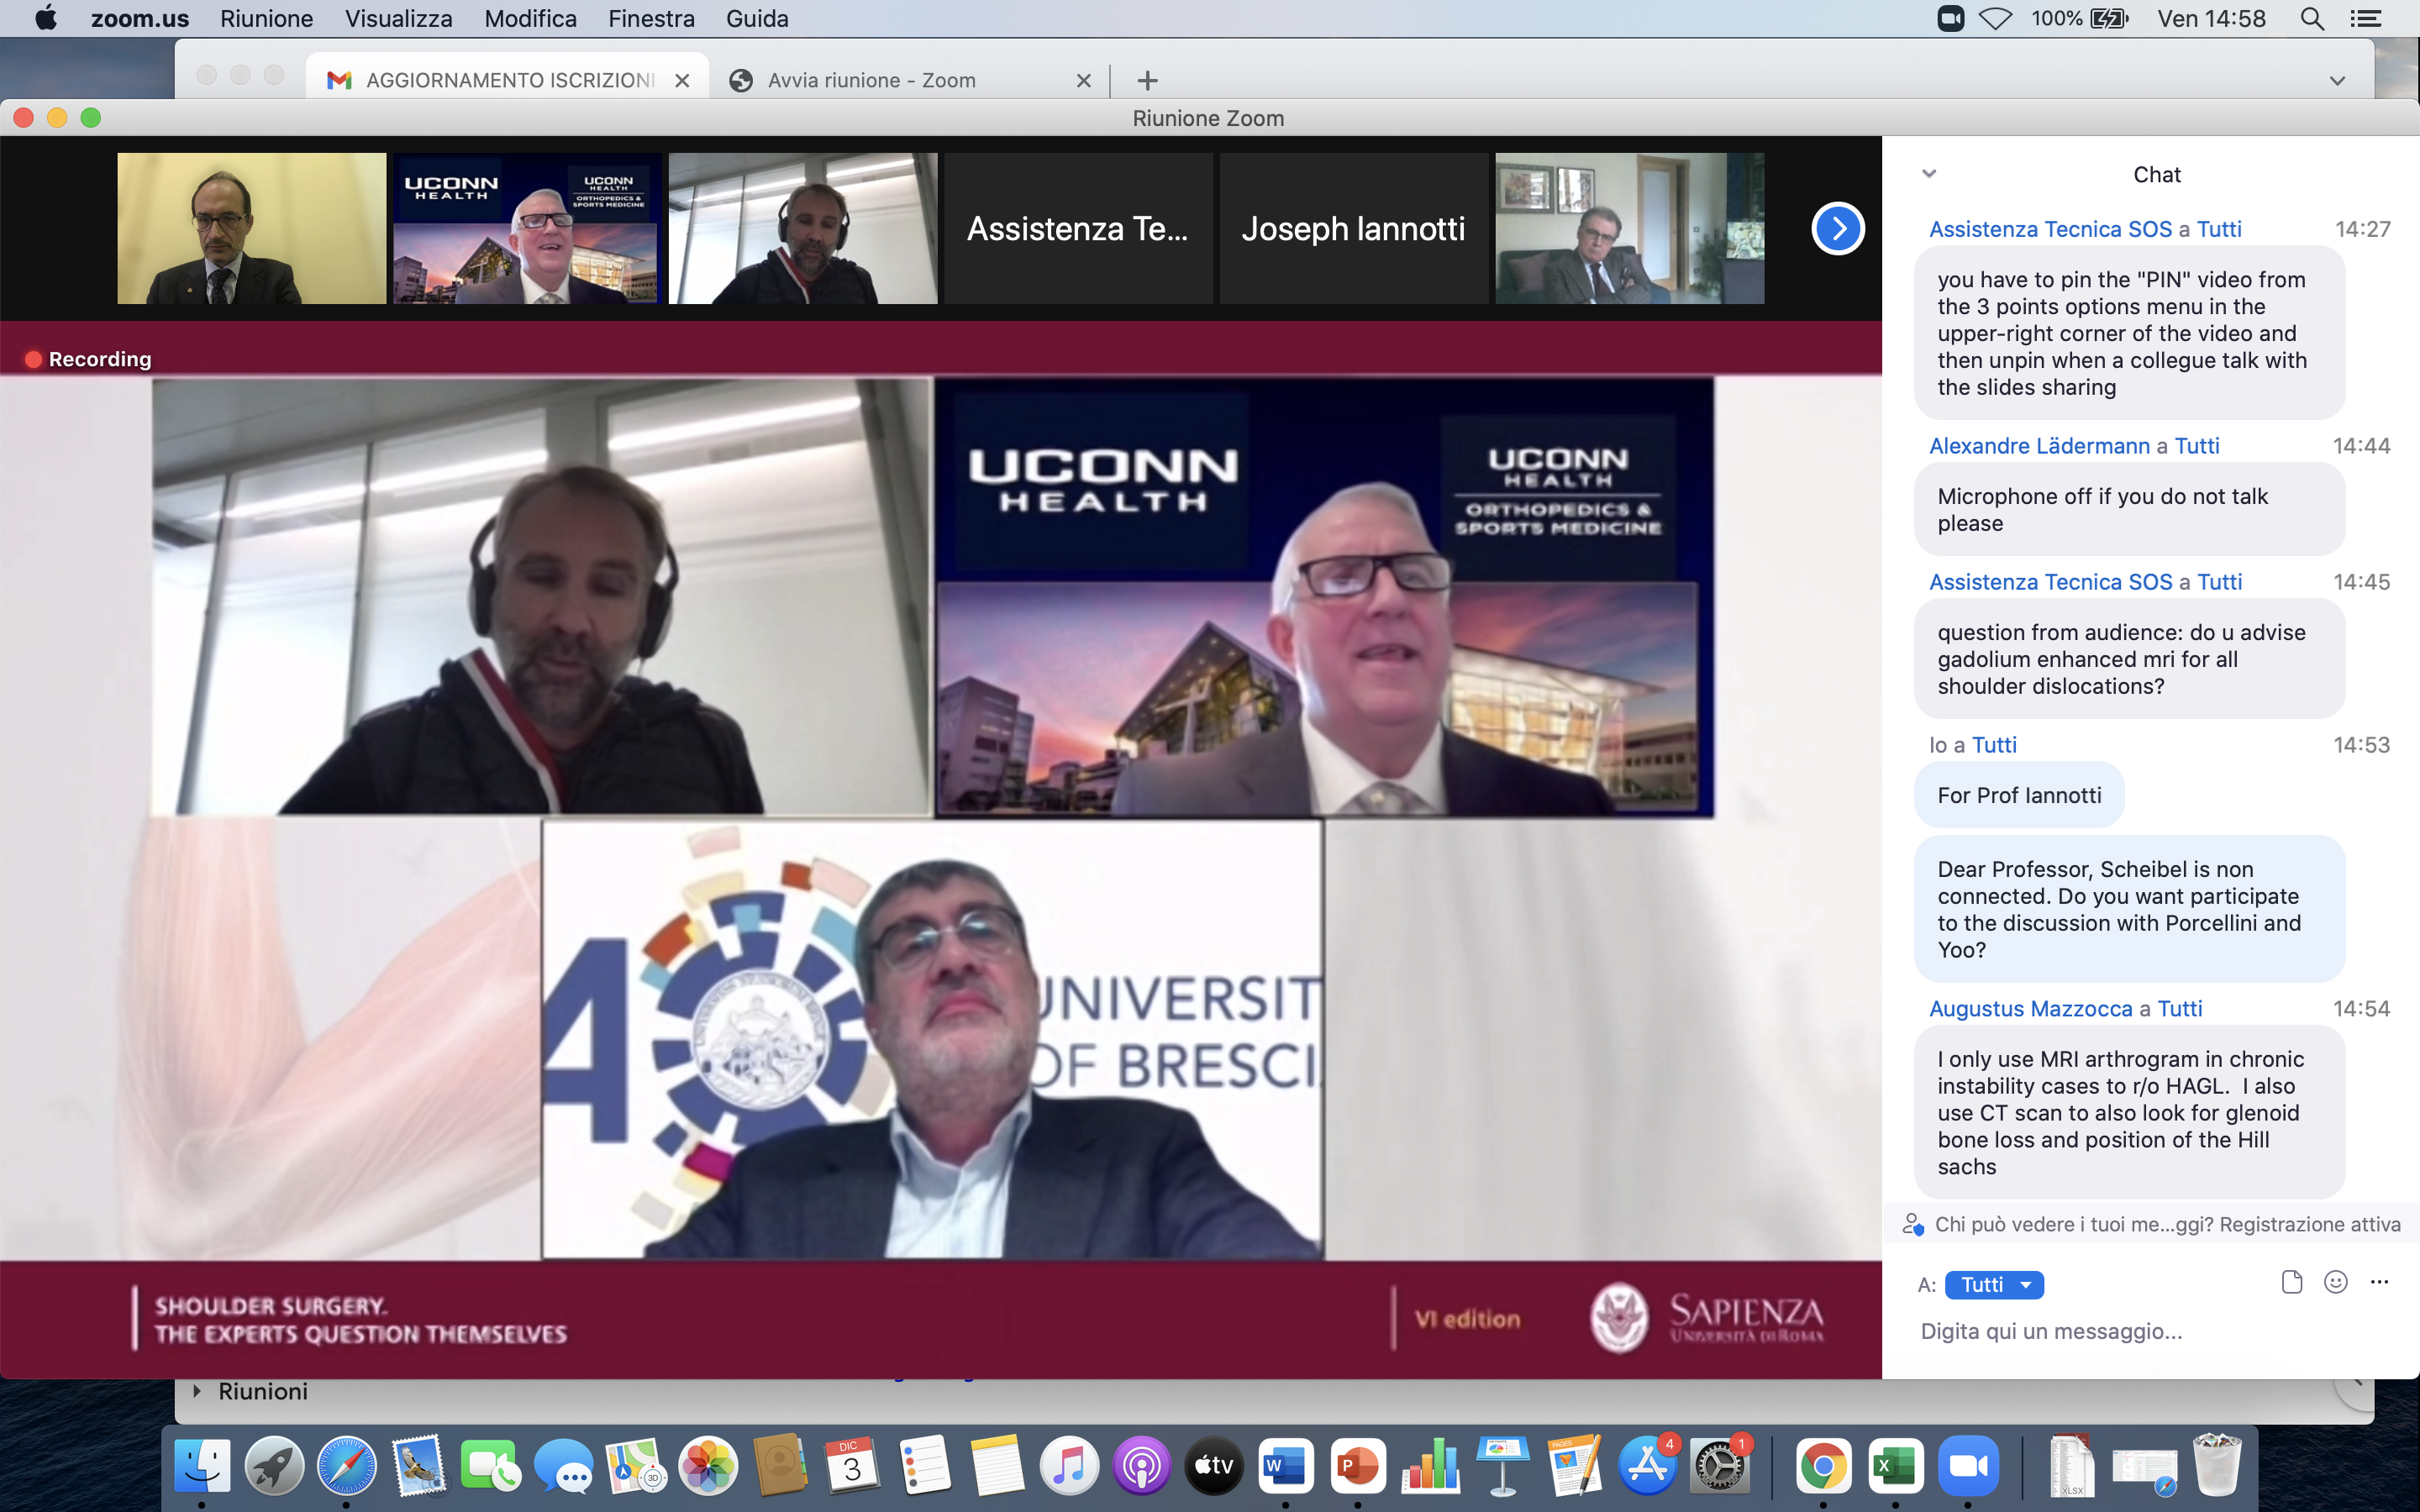
Task: Open chat more options ellipsis
Action: (x=2379, y=1283)
